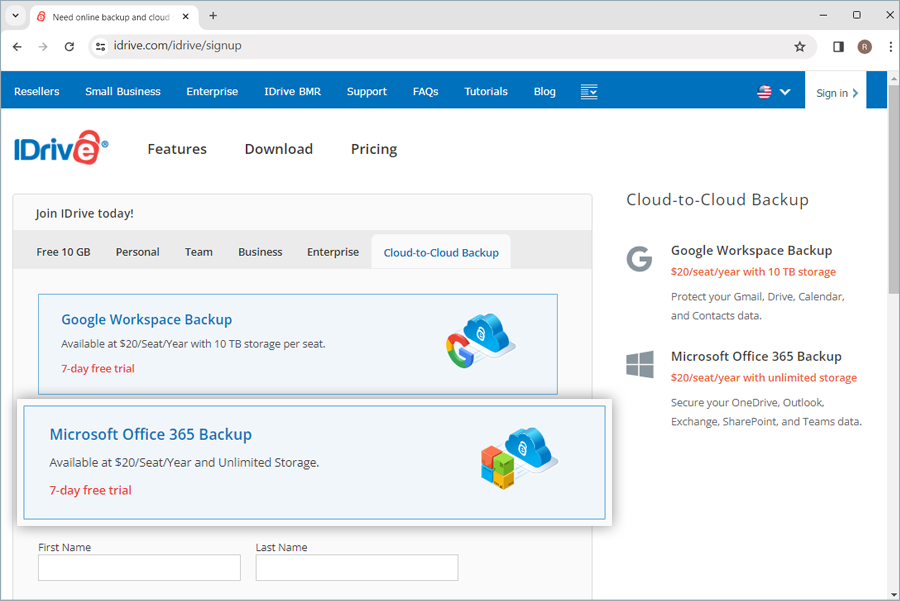900x601 pixels.
Task: Open the tab search dropdown arrow
Action: coord(15,16)
